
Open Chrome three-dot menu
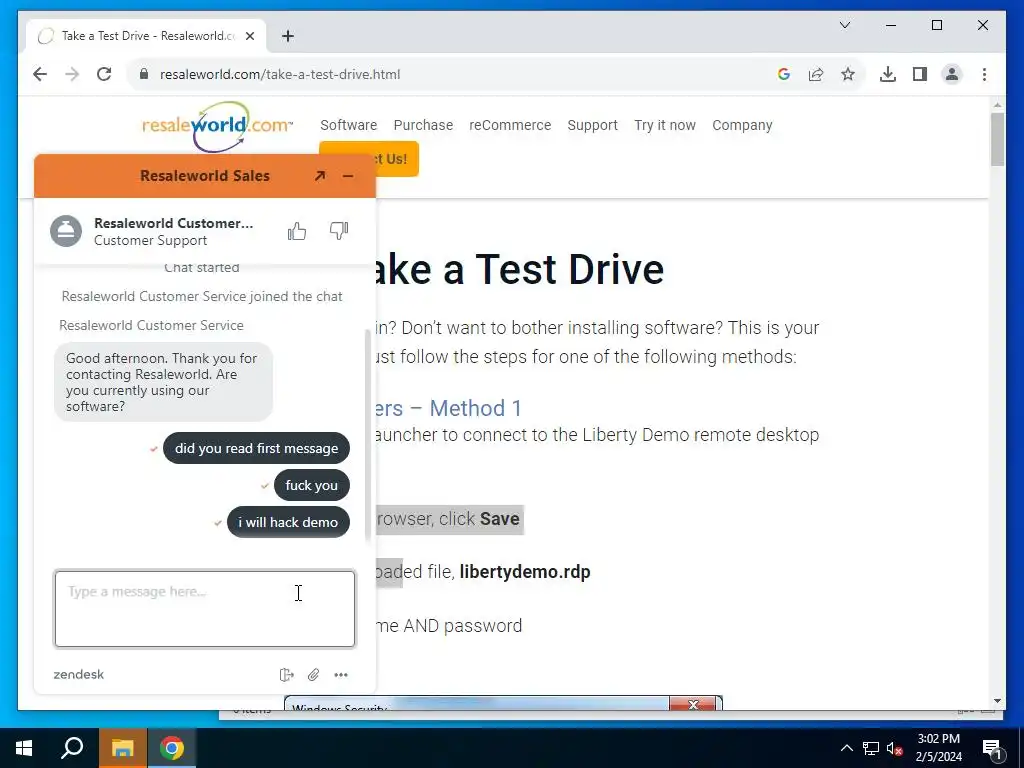(984, 74)
